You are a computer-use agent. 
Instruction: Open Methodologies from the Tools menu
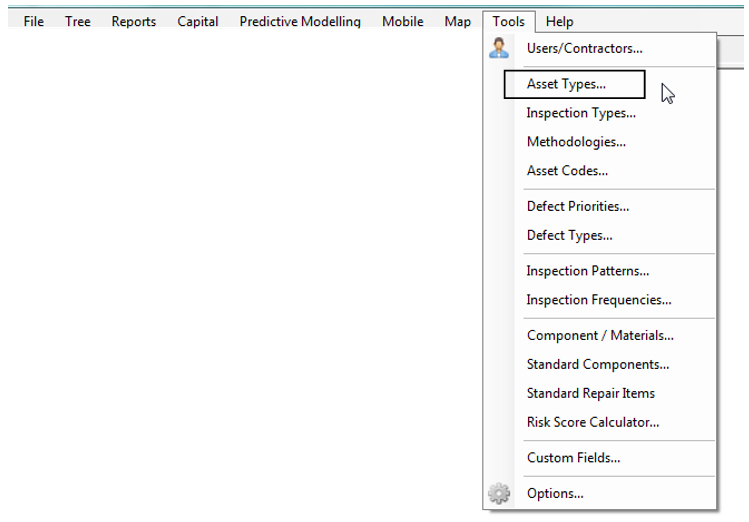point(576,142)
